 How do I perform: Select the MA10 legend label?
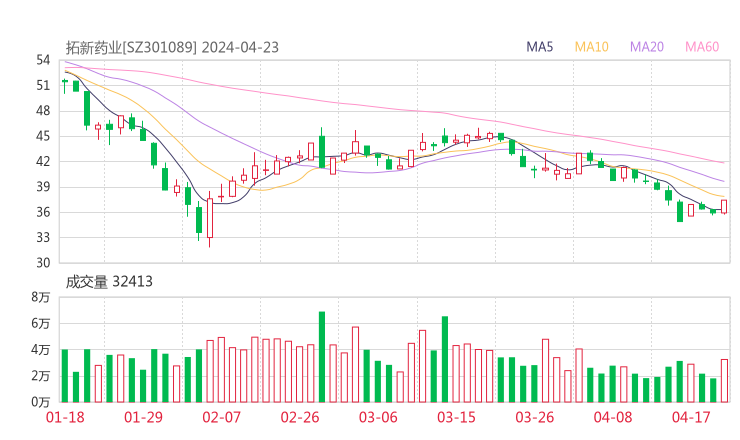click(x=591, y=47)
